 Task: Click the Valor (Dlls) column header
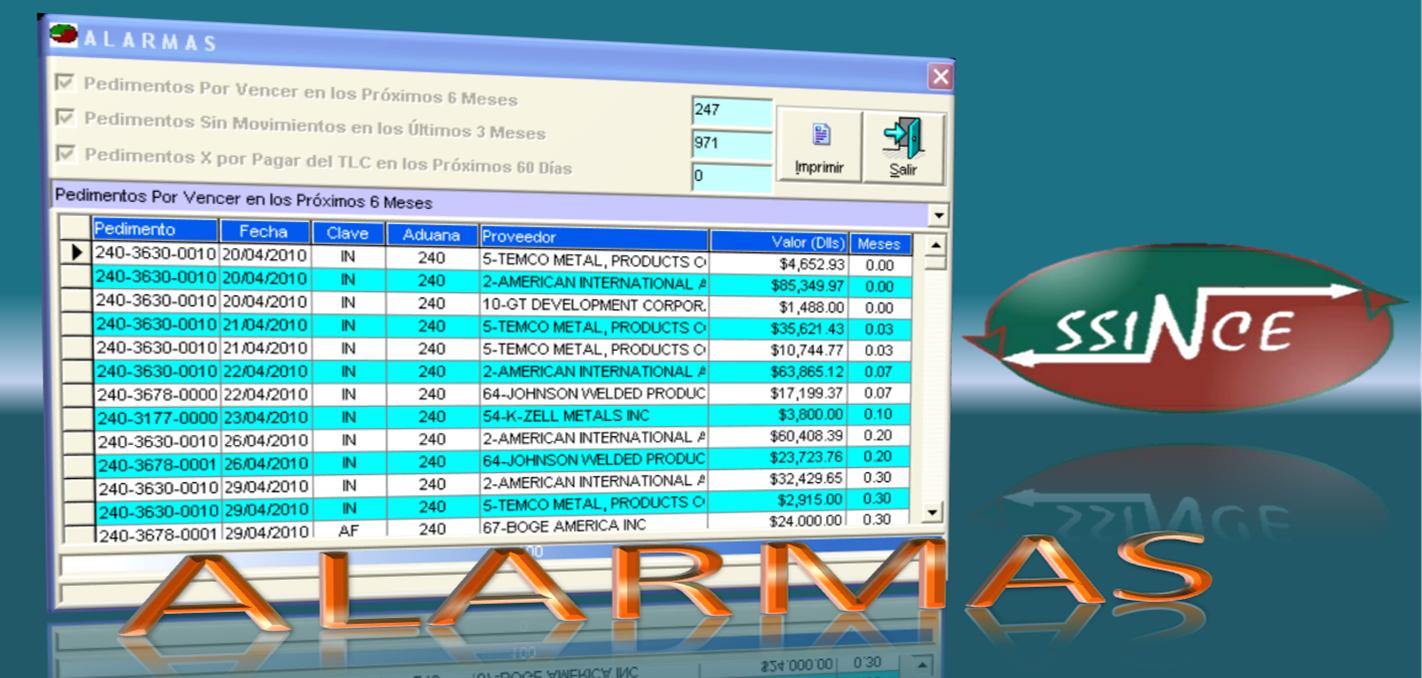780,242
